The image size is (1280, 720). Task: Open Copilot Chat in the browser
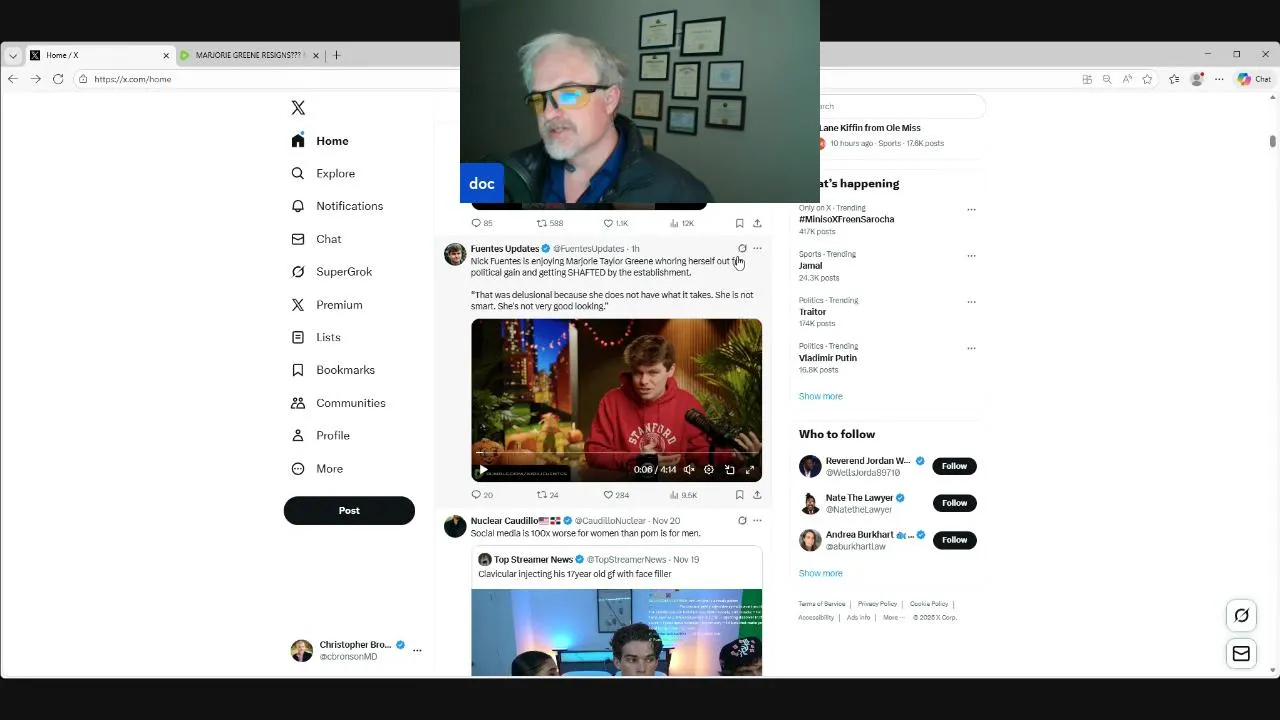[1254, 79]
